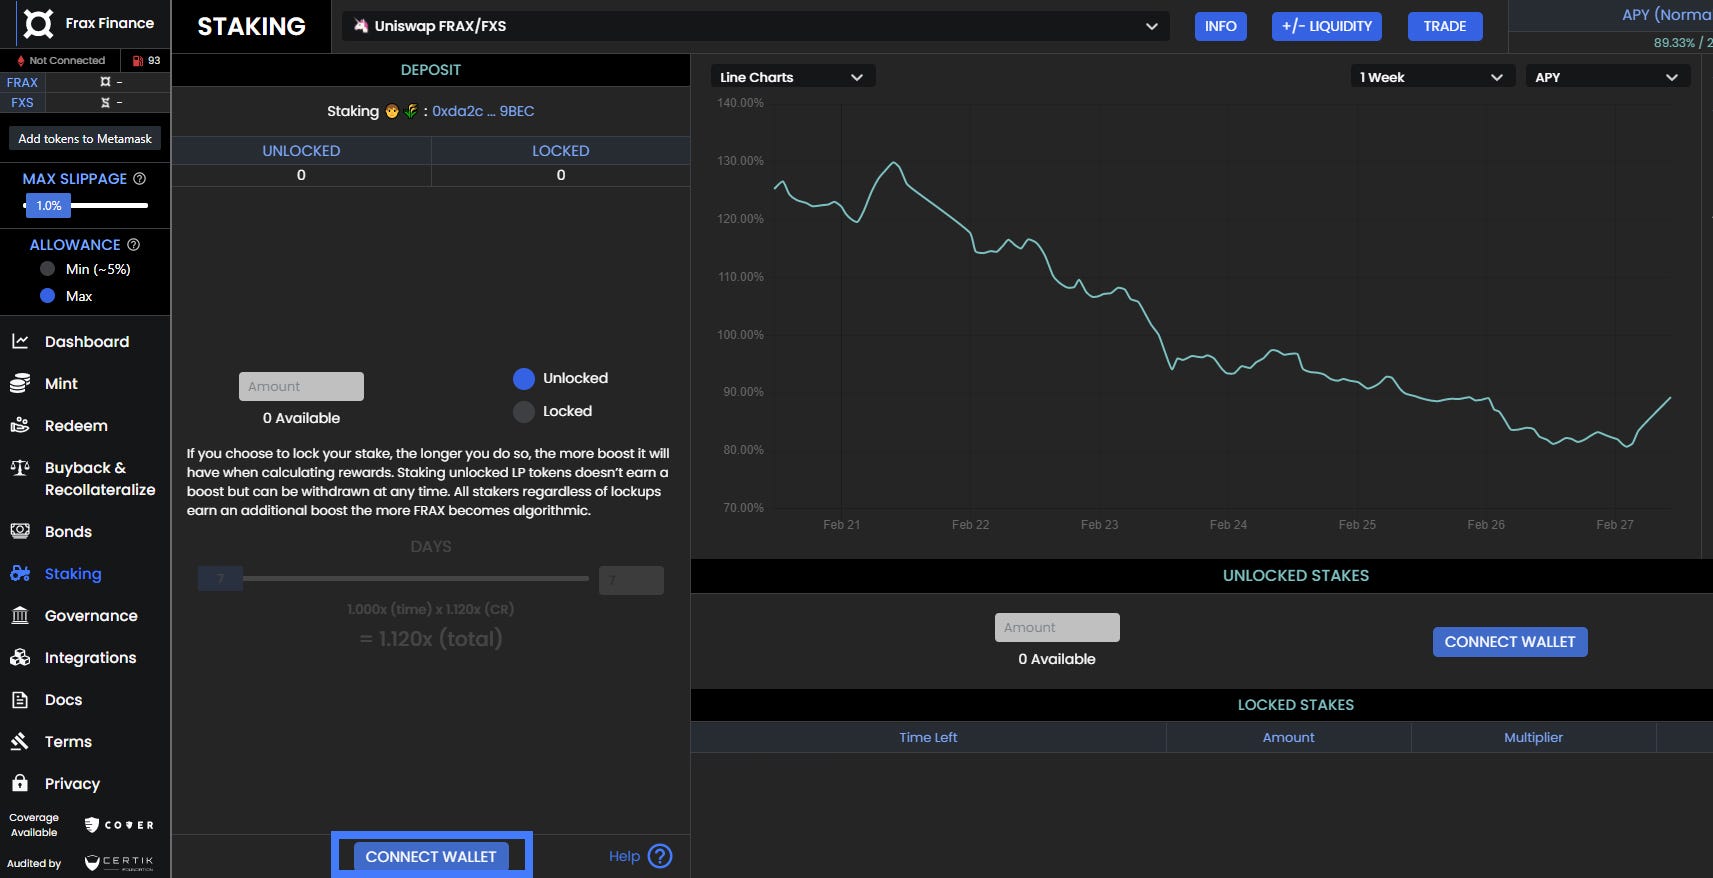Click the lock days number field right of slider
This screenshot has width=1713, height=878.
click(631, 580)
